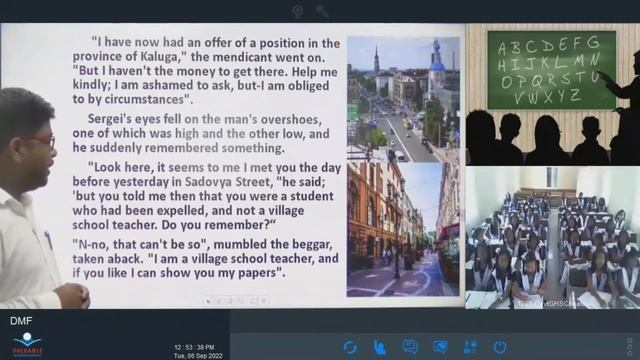640x360 pixels.
Task: Click the line 'But I haven't the money'
Action: pyautogui.click(x=205, y=71)
